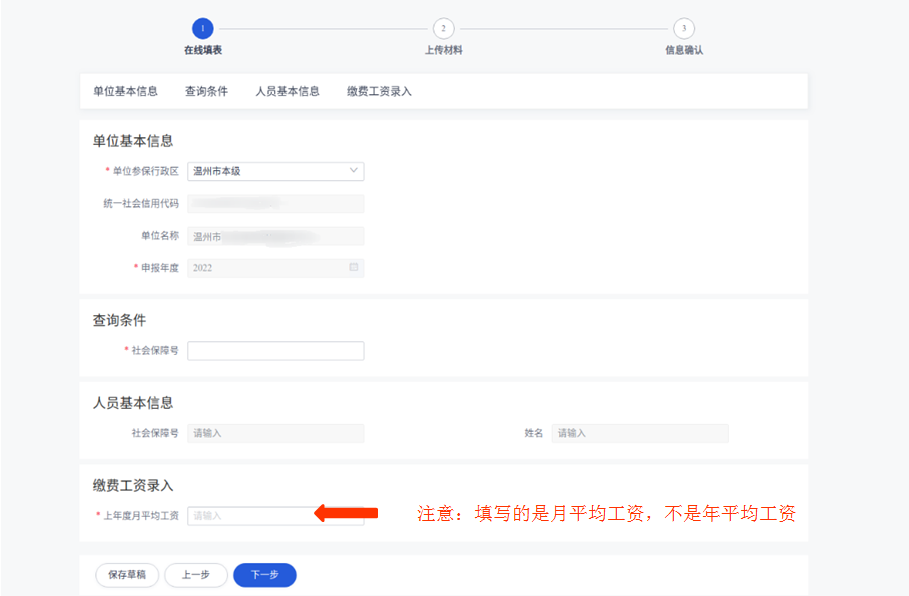Go back with the 上一步 button
The width and height of the screenshot is (909, 596).
pyautogui.click(x=195, y=575)
